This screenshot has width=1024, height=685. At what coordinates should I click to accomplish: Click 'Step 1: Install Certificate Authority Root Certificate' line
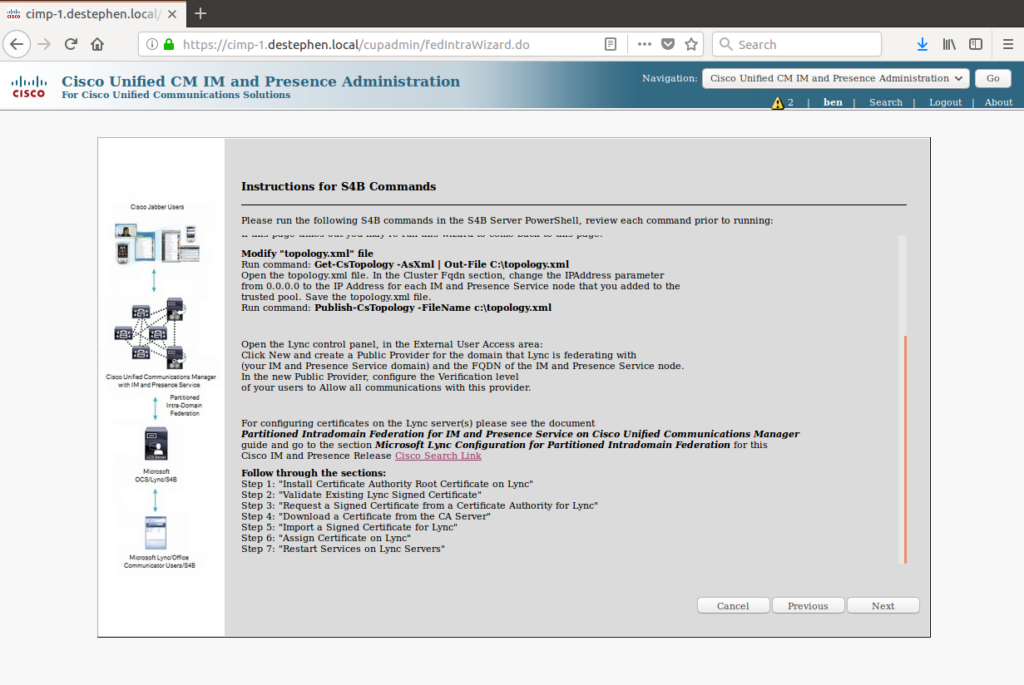[x=387, y=484]
